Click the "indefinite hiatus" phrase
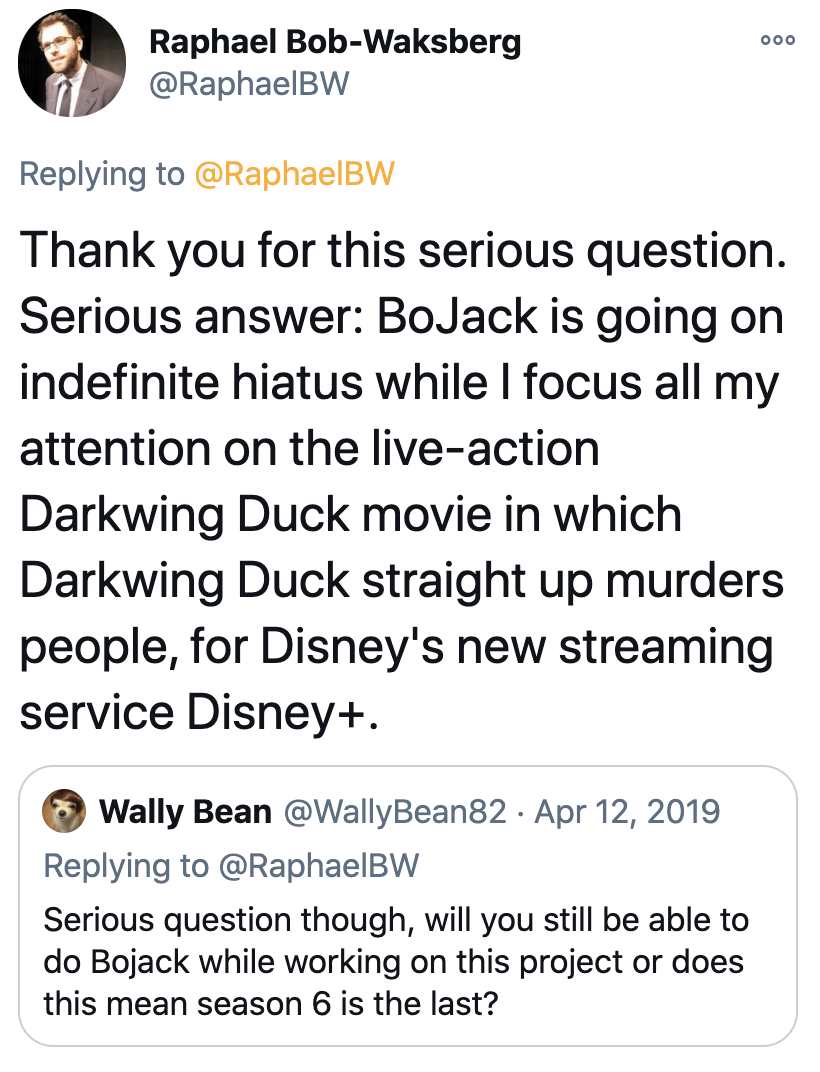Screen dimensions: 820x1072 (x=191, y=382)
